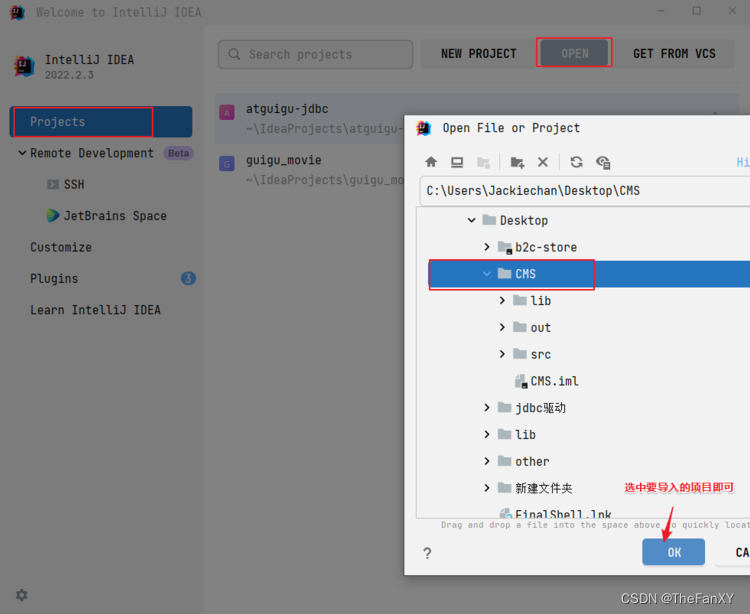Click the GET FROM VCS button
Screen dimensions: 750x614
tap(674, 54)
